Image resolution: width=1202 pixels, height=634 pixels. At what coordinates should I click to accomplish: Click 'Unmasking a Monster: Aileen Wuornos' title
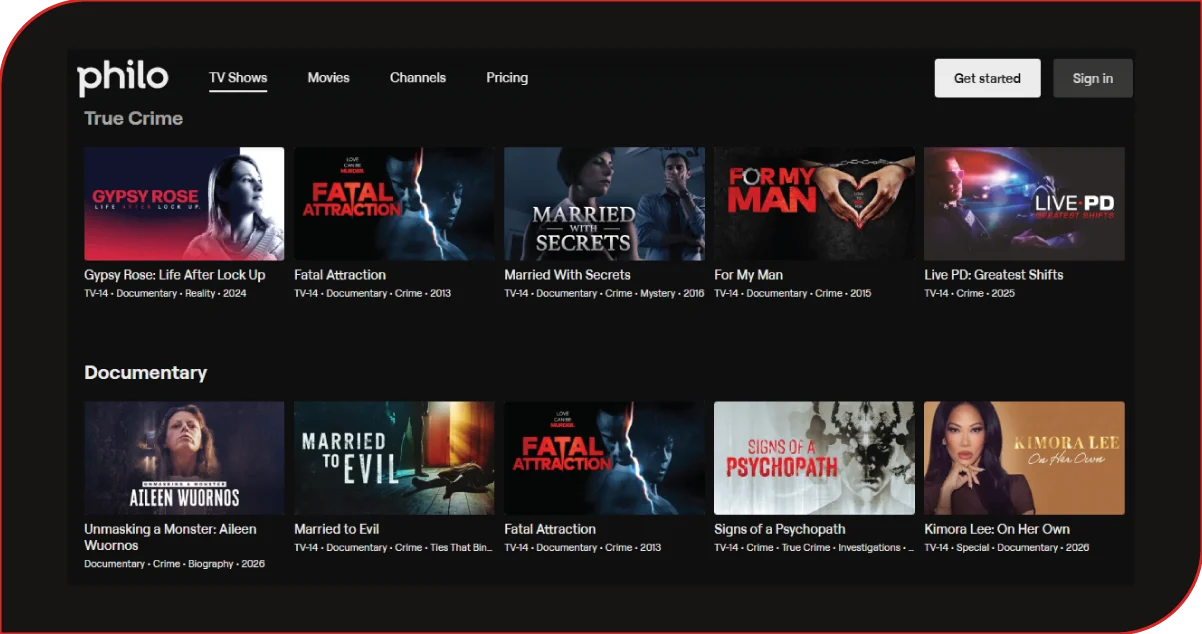coord(170,537)
